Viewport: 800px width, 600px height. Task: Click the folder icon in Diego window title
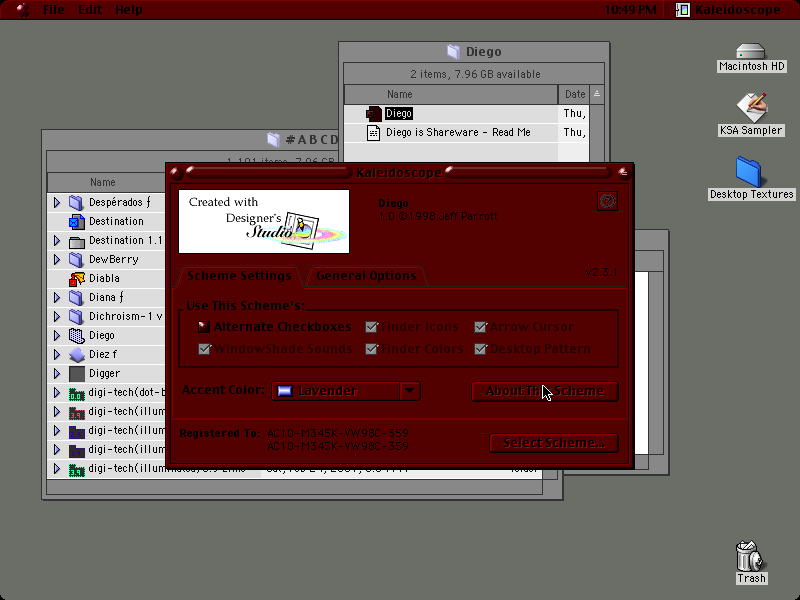pyautogui.click(x=453, y=52)
